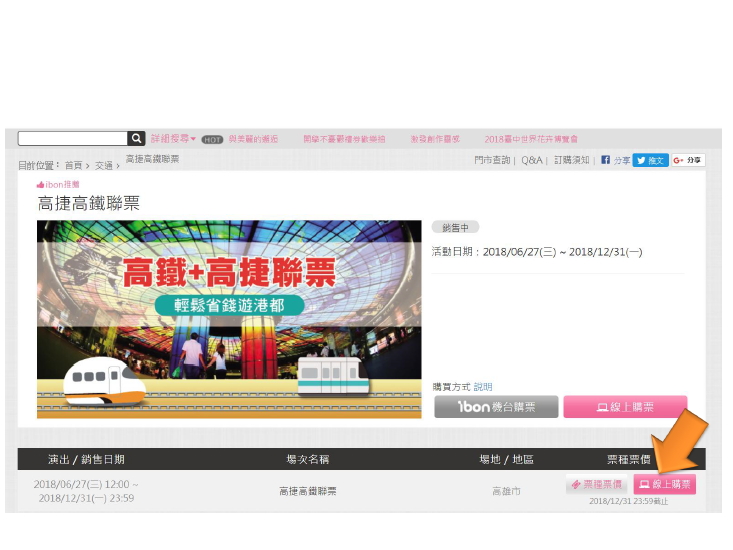Open the 說明 purchase method link
Image resolution: width=733 pixels, height=550 pixels.
point(483,387)
